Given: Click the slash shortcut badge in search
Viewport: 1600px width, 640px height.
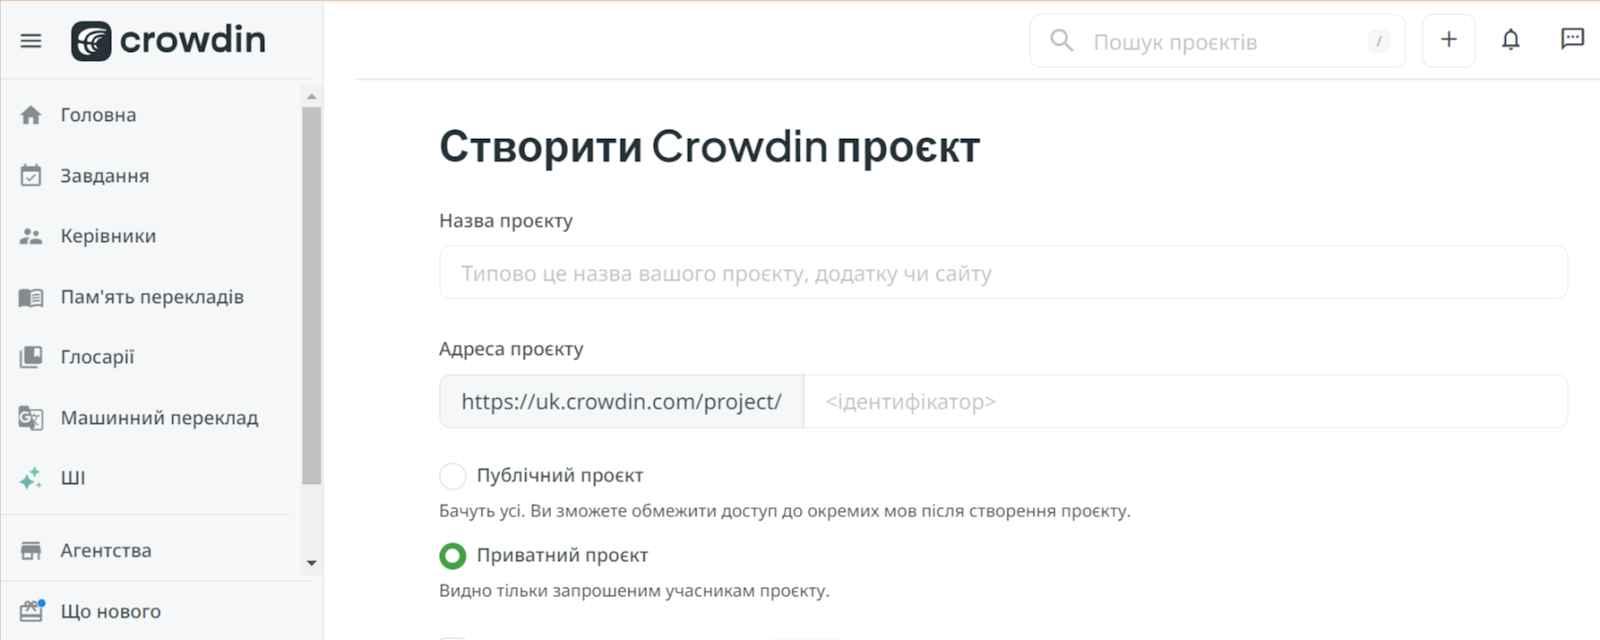Looking at the screenshot, I should (1379, 41).
